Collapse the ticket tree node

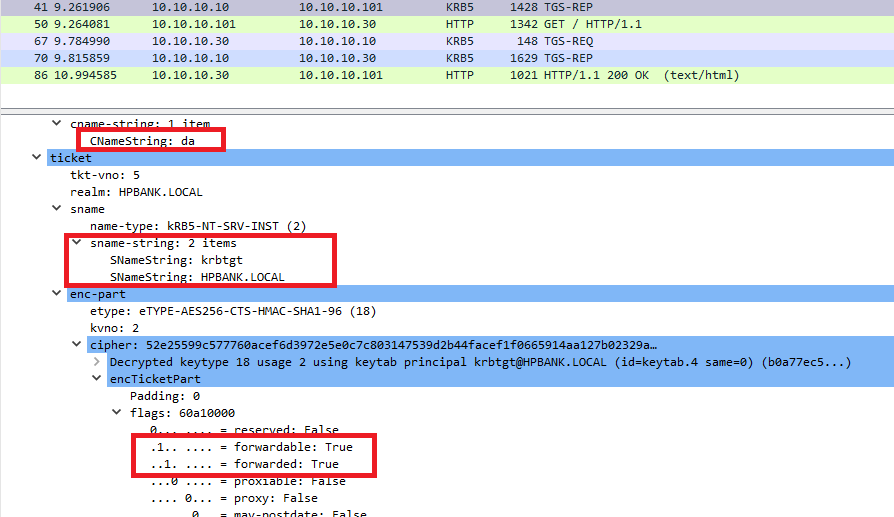[x=39, y=158]
